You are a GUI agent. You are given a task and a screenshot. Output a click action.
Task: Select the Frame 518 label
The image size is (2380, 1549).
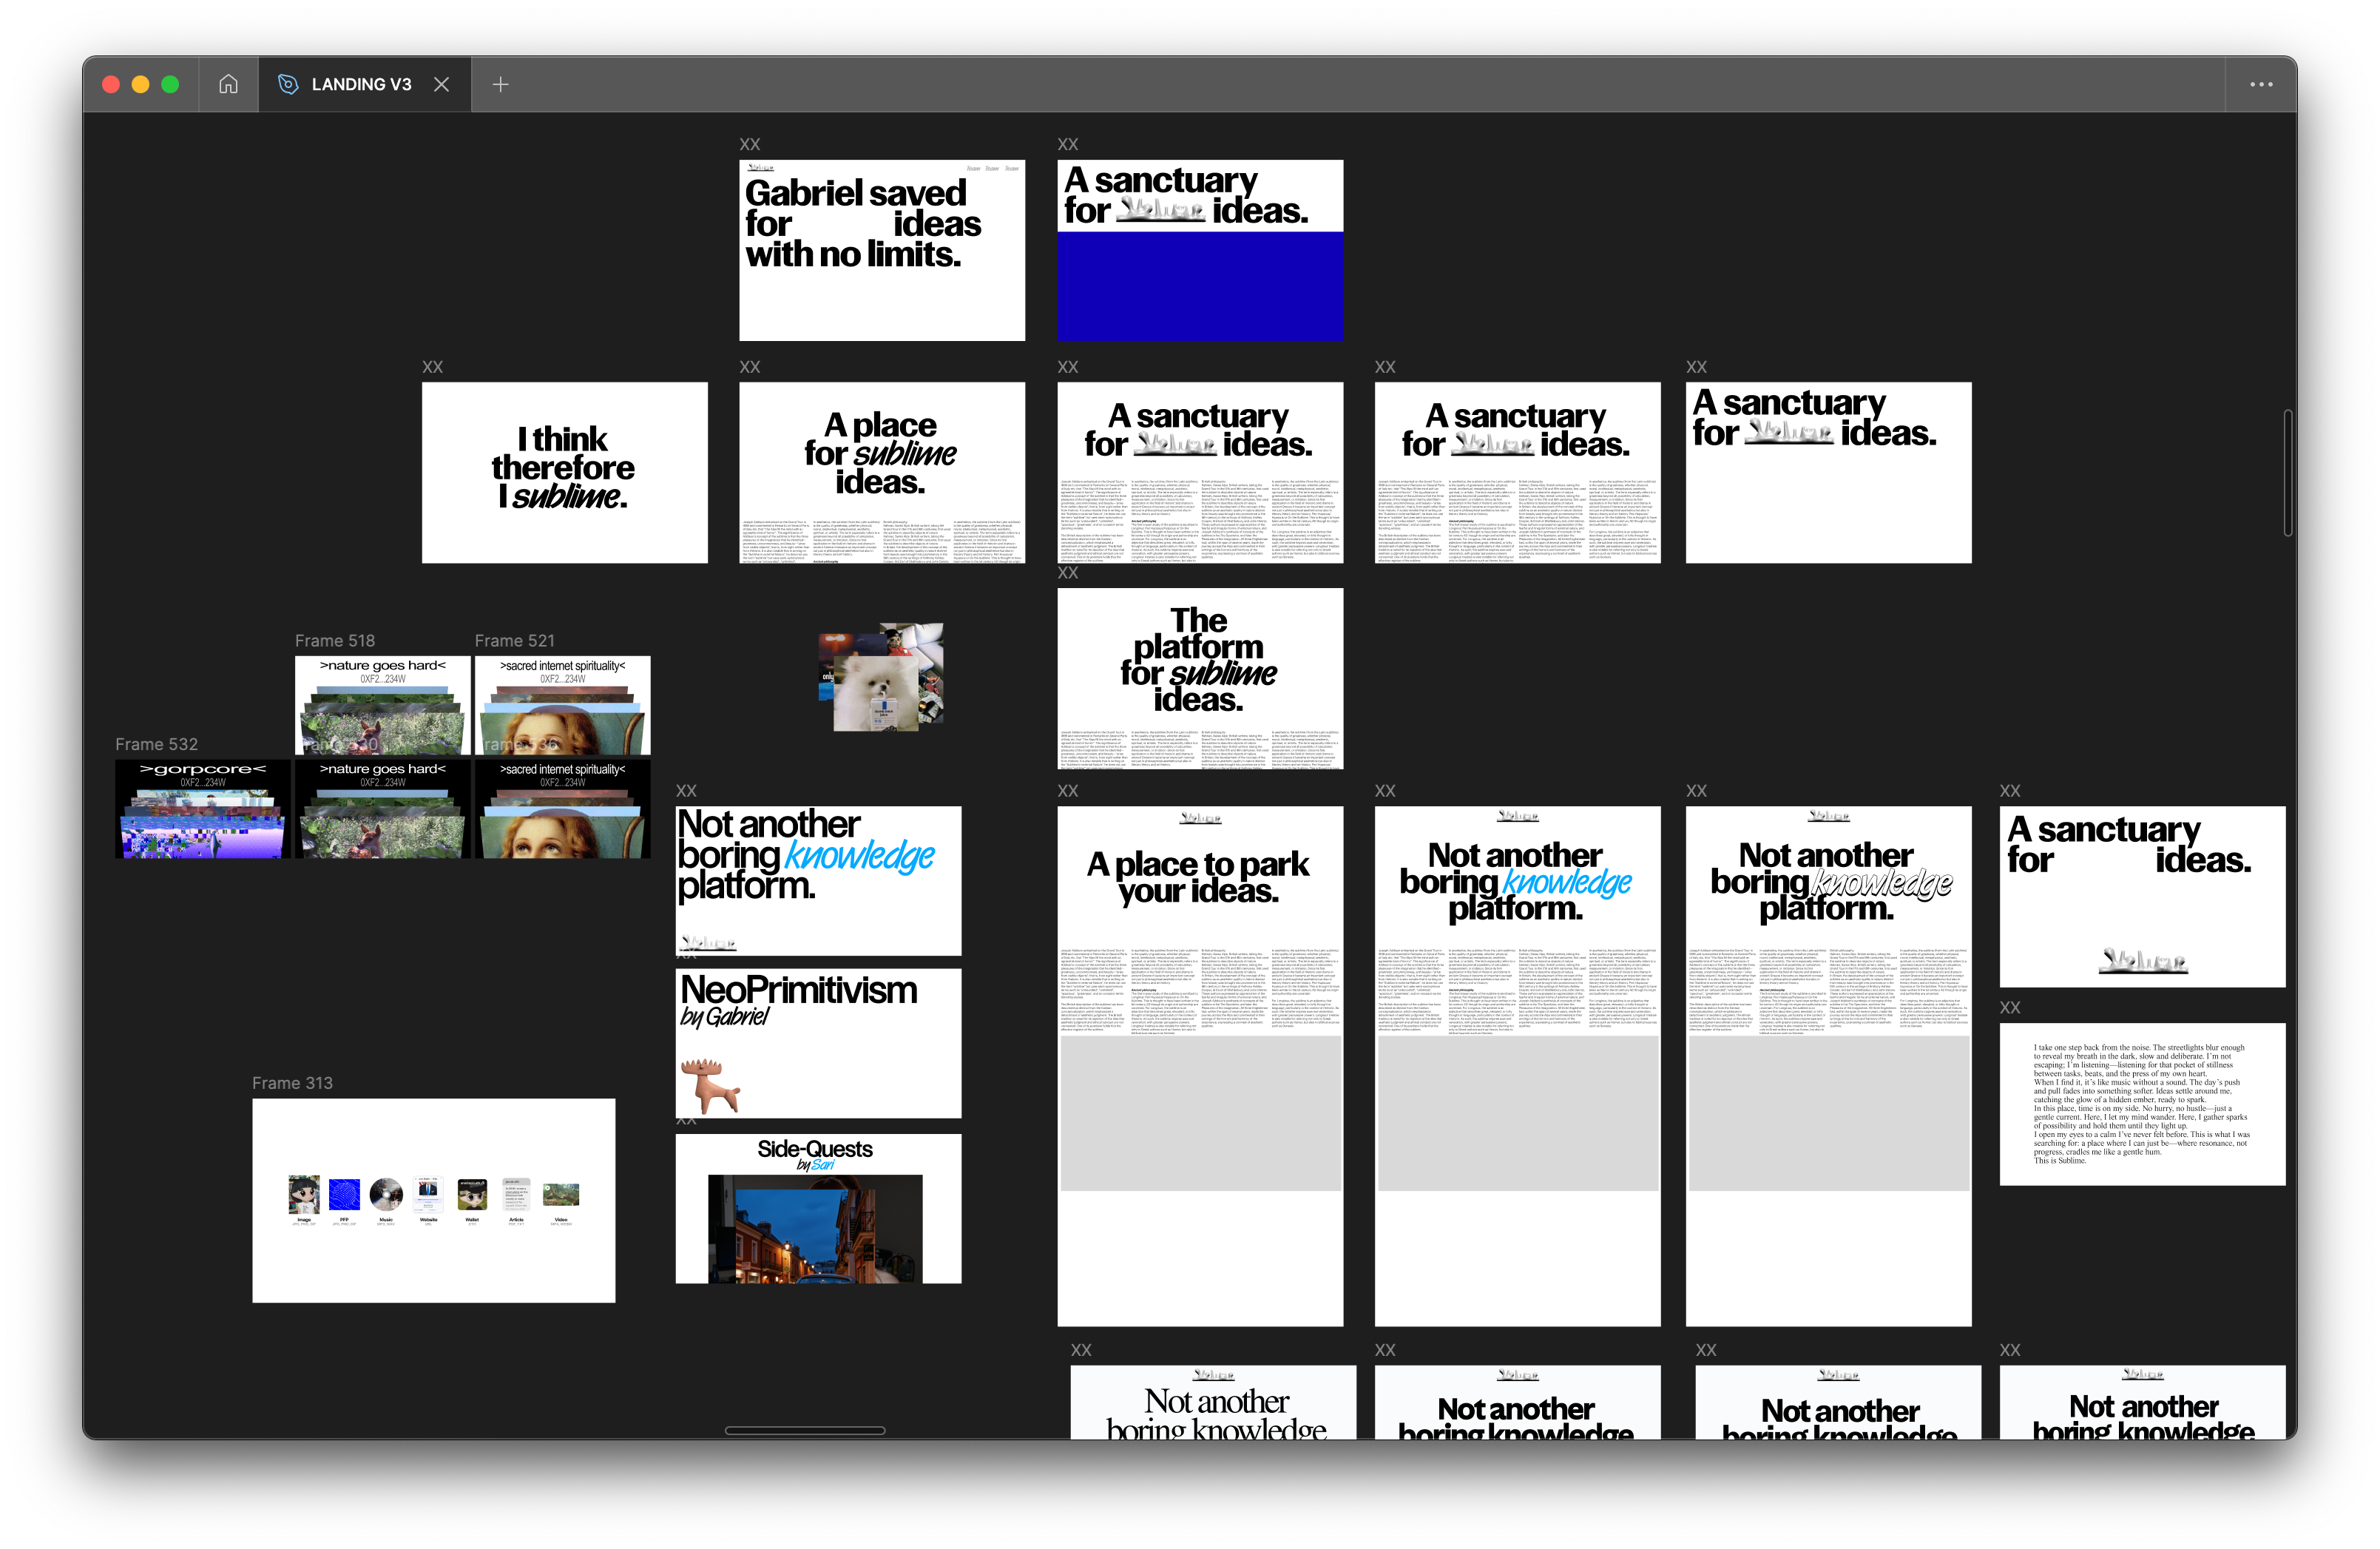pyautogui.click(x=334, y=640)
